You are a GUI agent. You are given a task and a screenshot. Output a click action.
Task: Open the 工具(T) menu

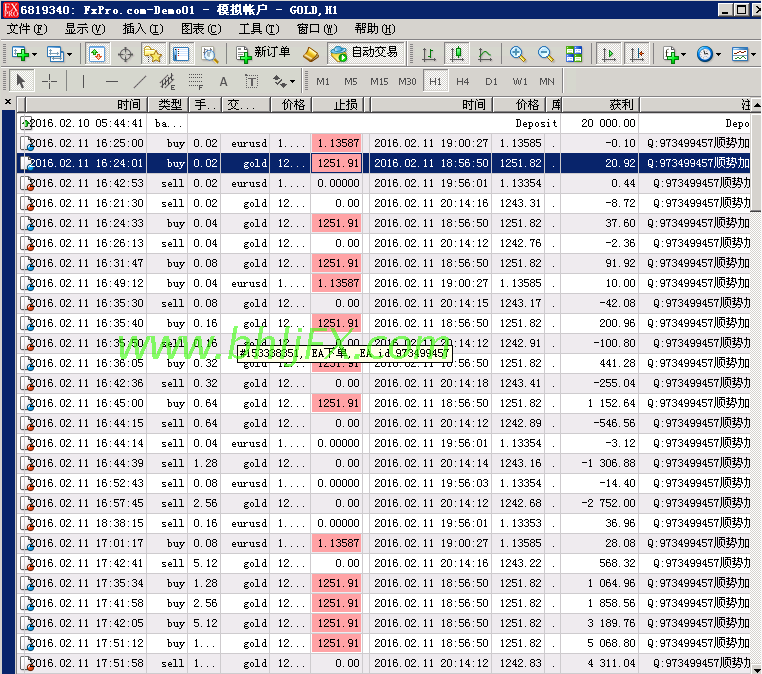click(x=259, y=29)
